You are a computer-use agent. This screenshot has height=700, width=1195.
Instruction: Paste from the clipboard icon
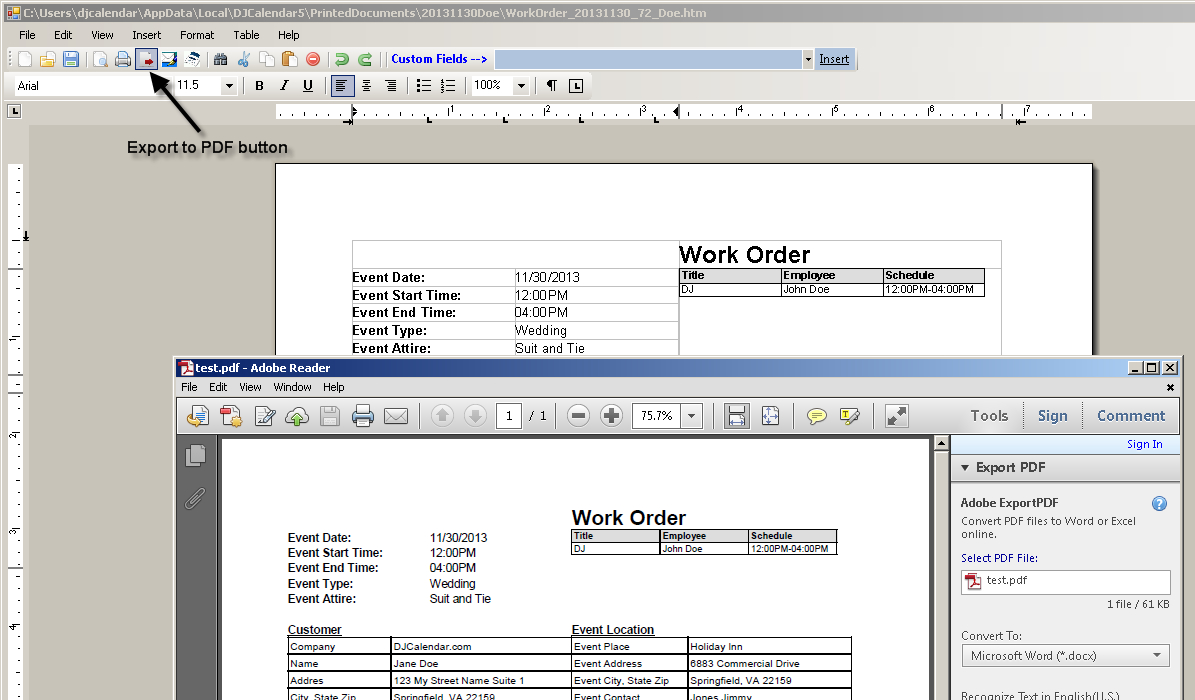290,59
